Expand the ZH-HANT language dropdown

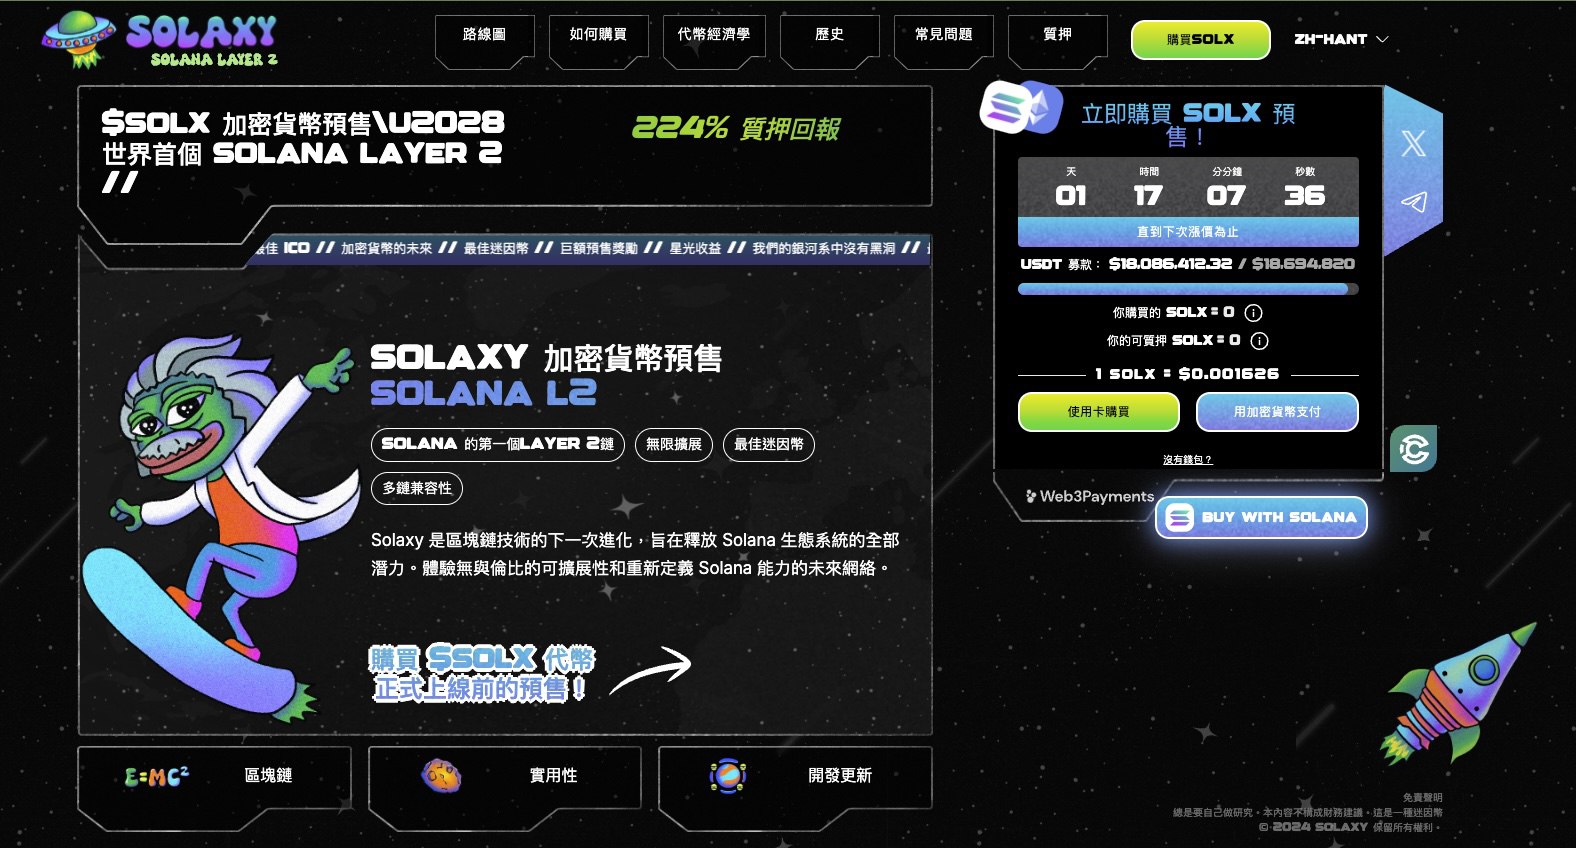coord(1341,39)
